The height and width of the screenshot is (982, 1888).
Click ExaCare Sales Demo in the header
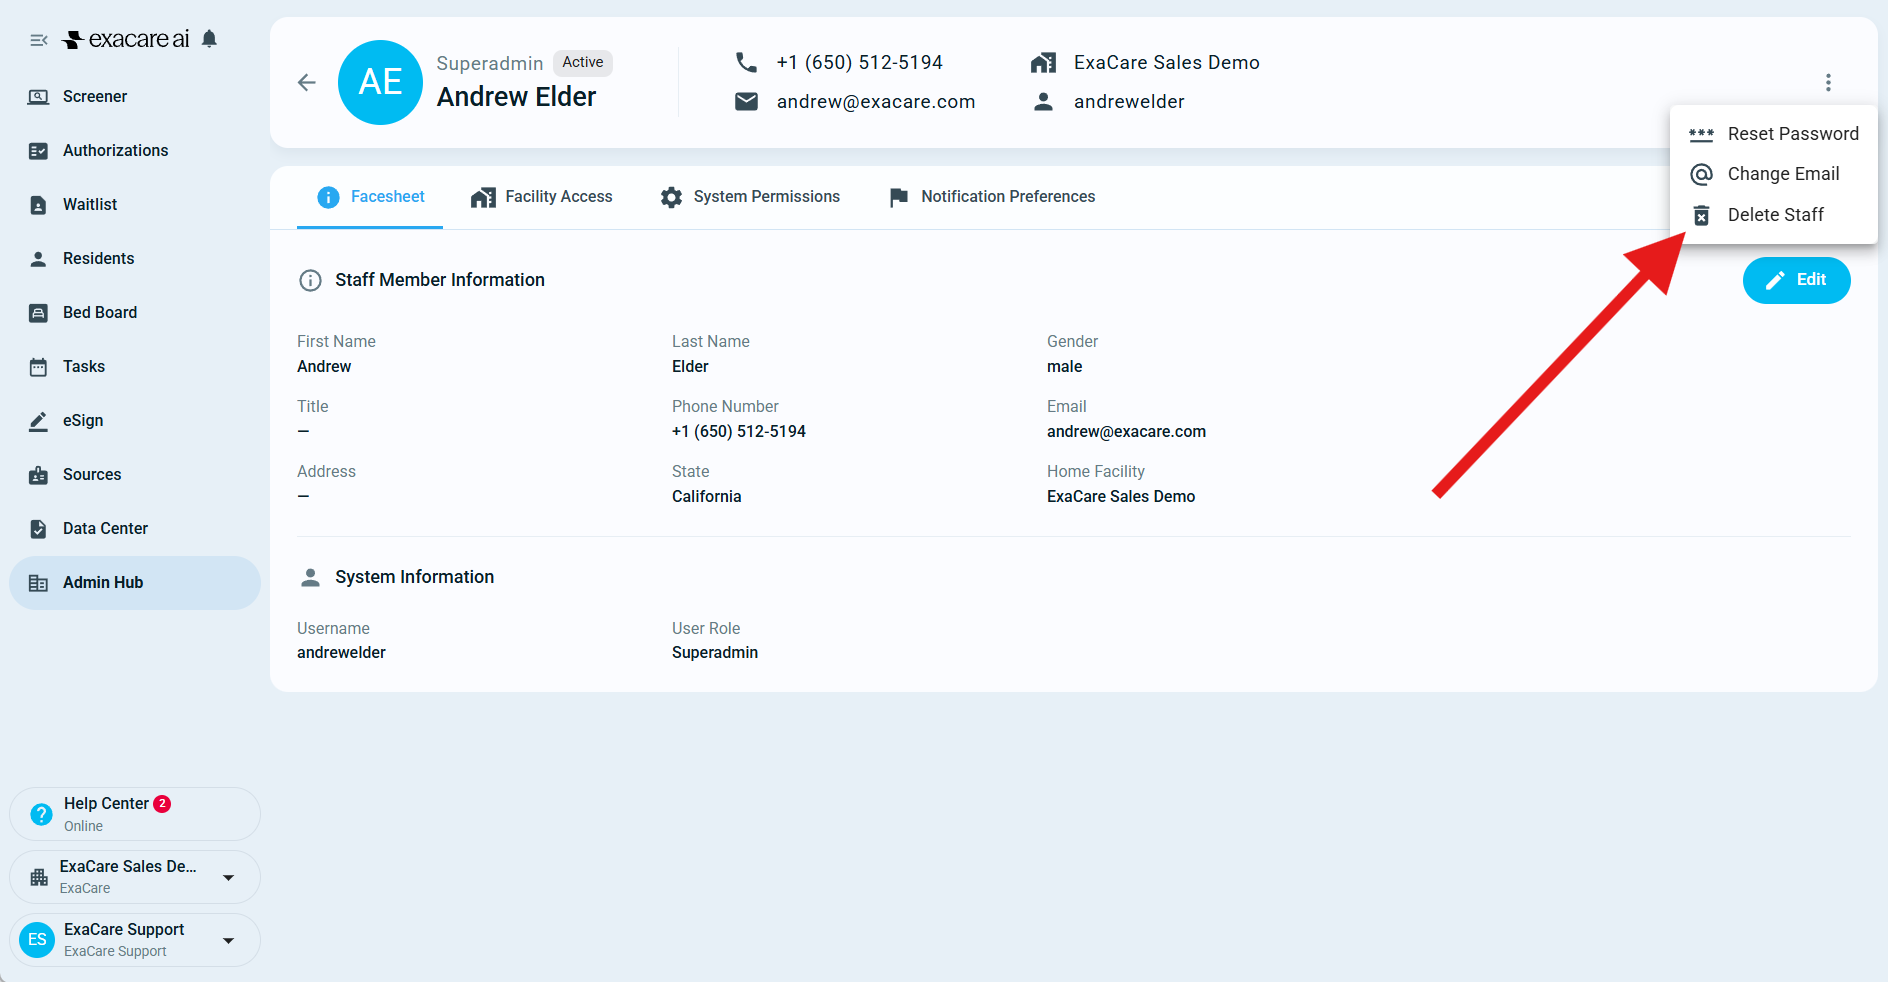[1166, 63]
